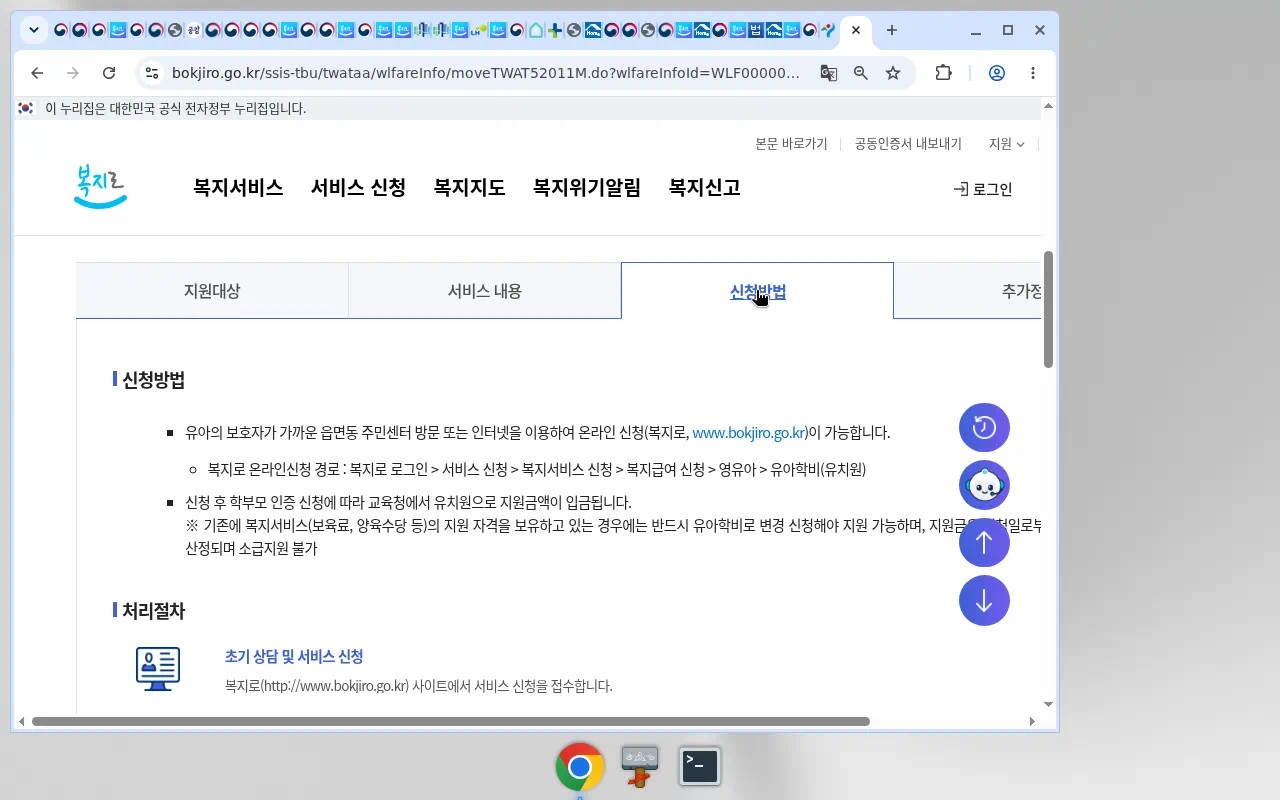Open a new browser tab

tap(892, 30)
